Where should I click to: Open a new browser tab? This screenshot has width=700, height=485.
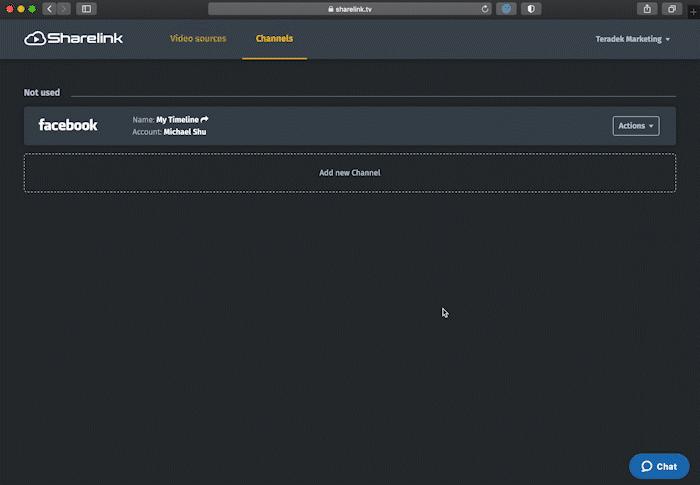692,9
